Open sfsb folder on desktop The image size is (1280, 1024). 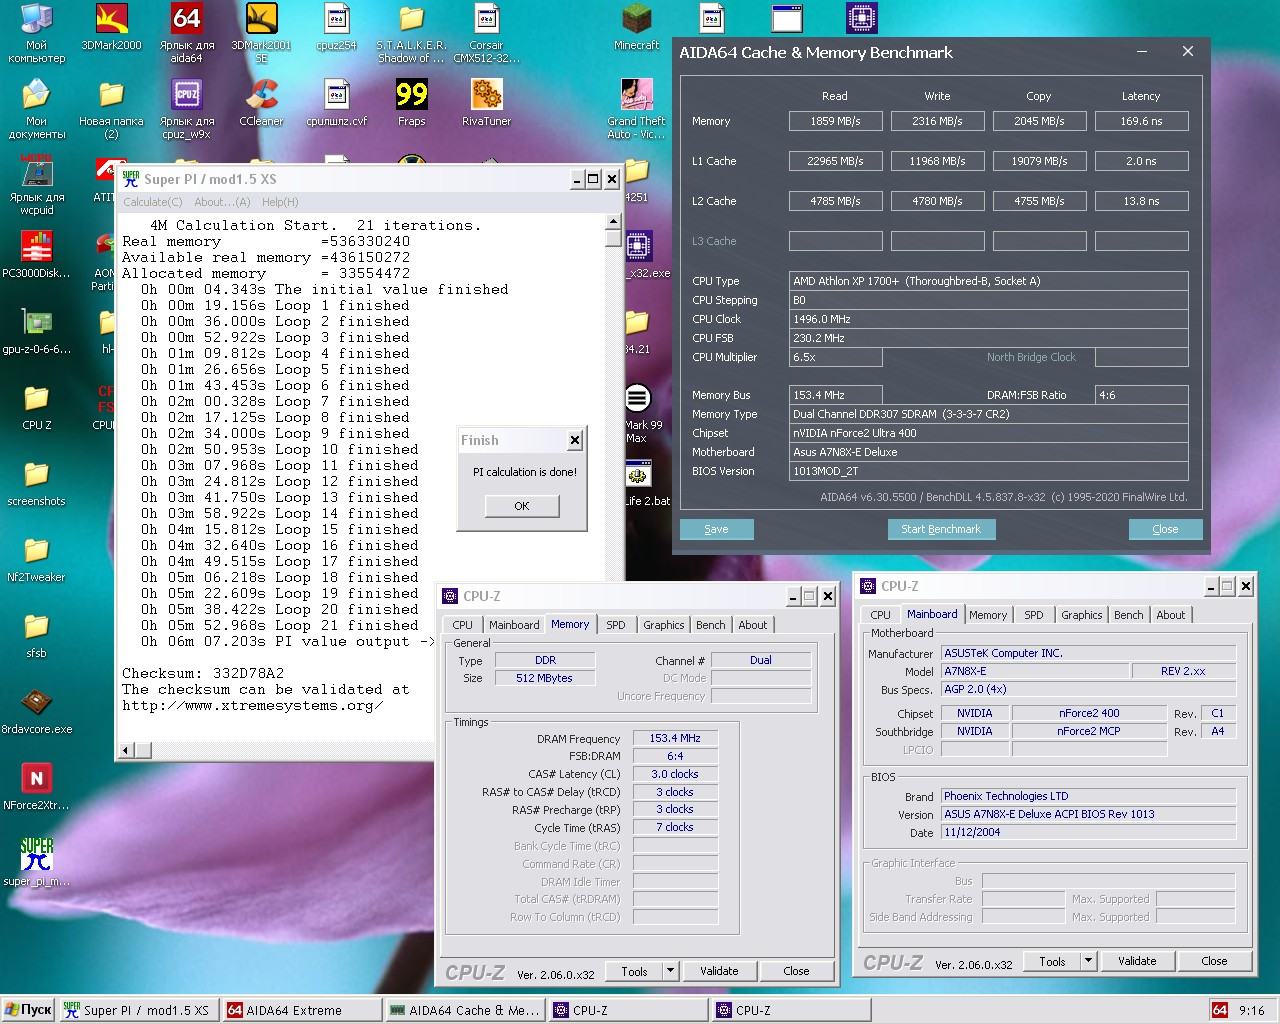click(37, 635)
